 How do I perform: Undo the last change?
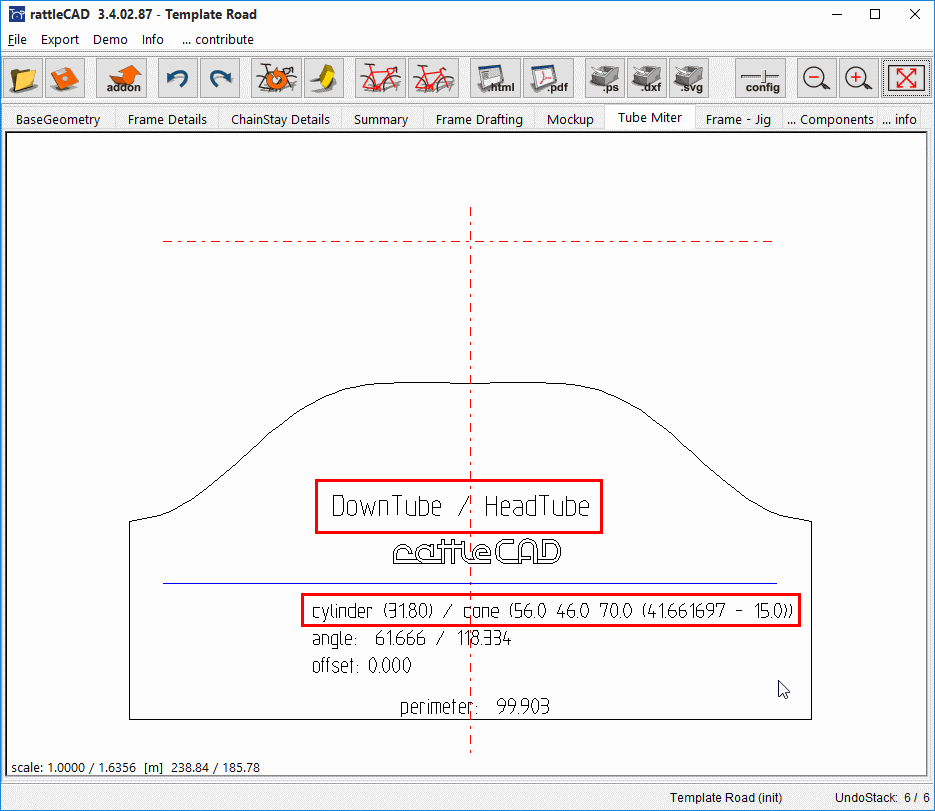pyautogui.click(x=178, y=78)
